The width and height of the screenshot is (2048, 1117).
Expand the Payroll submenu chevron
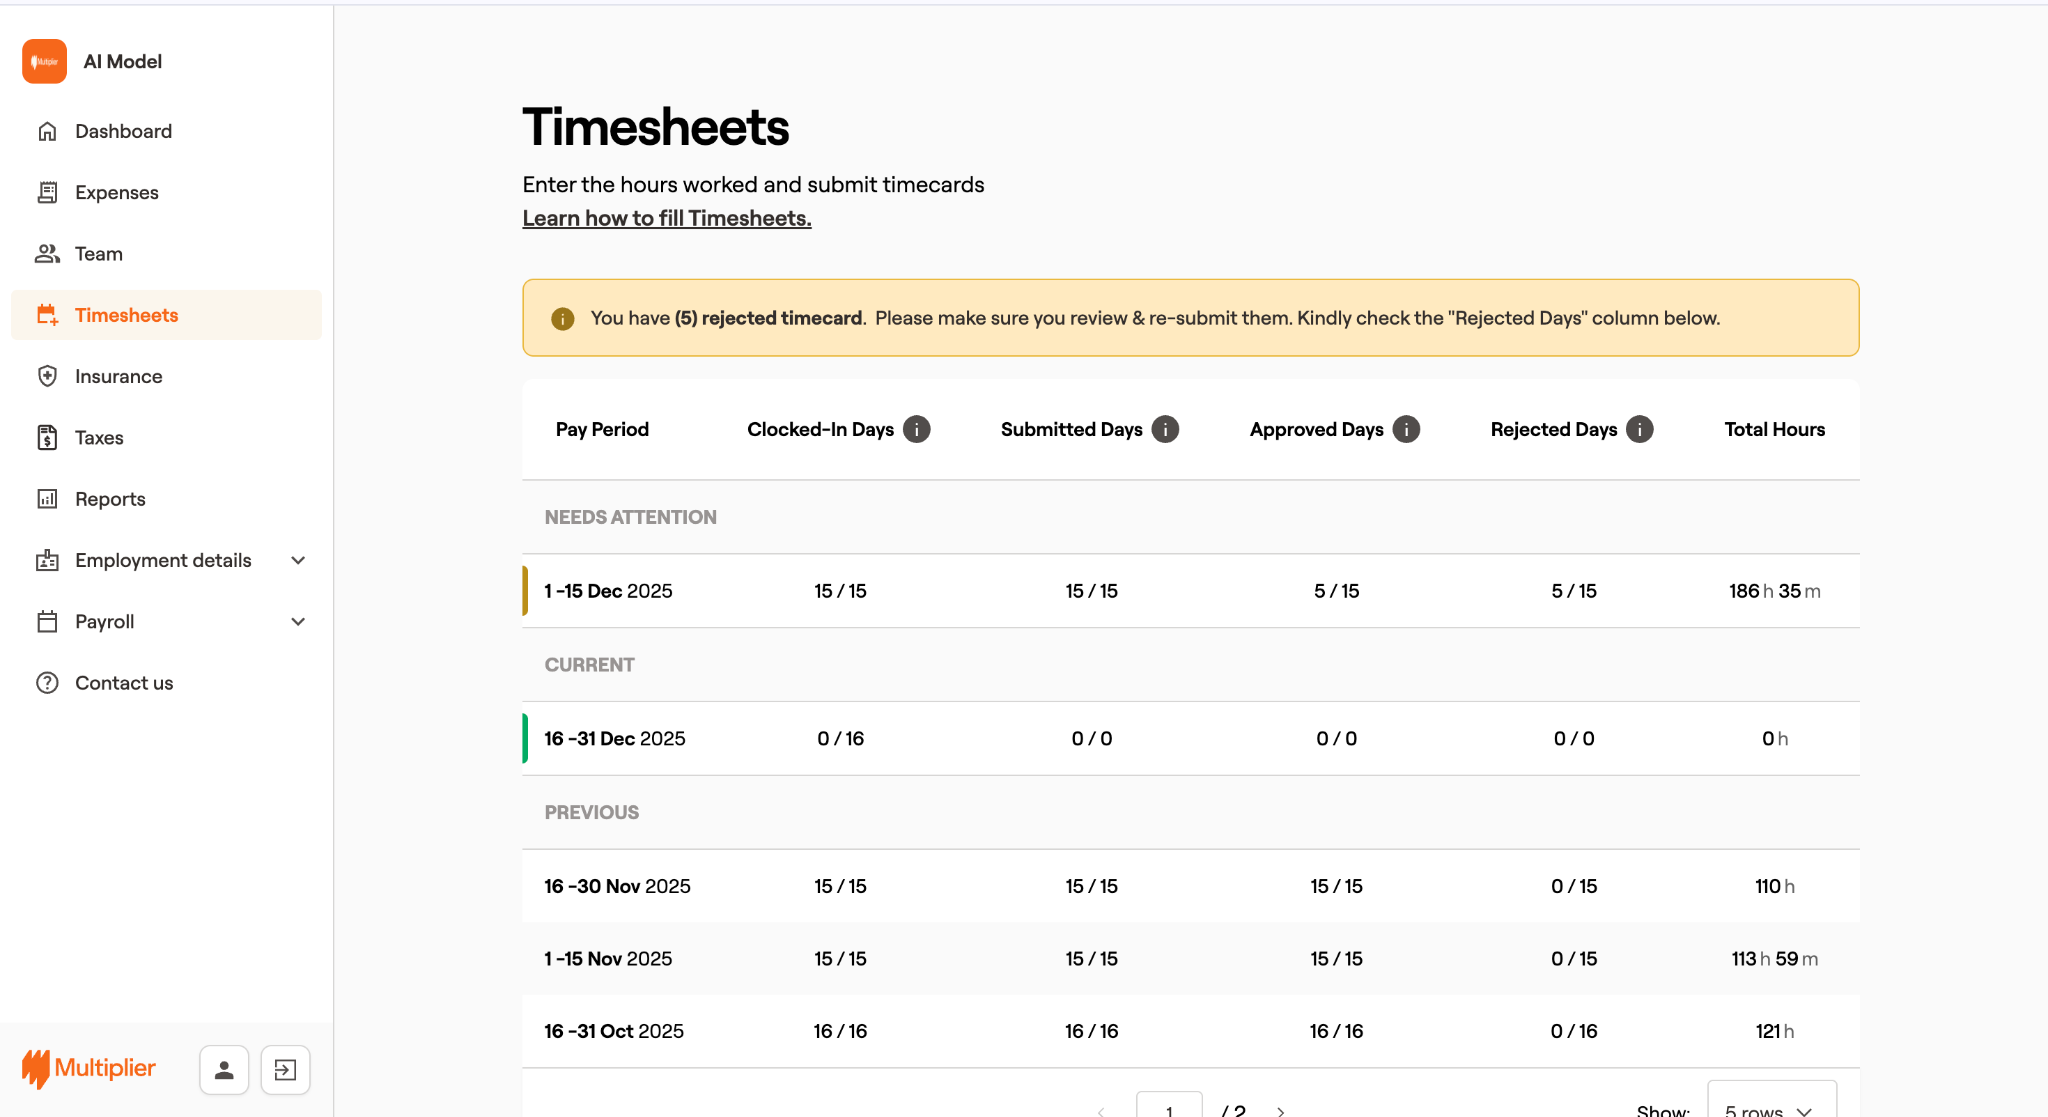point(297,622)
